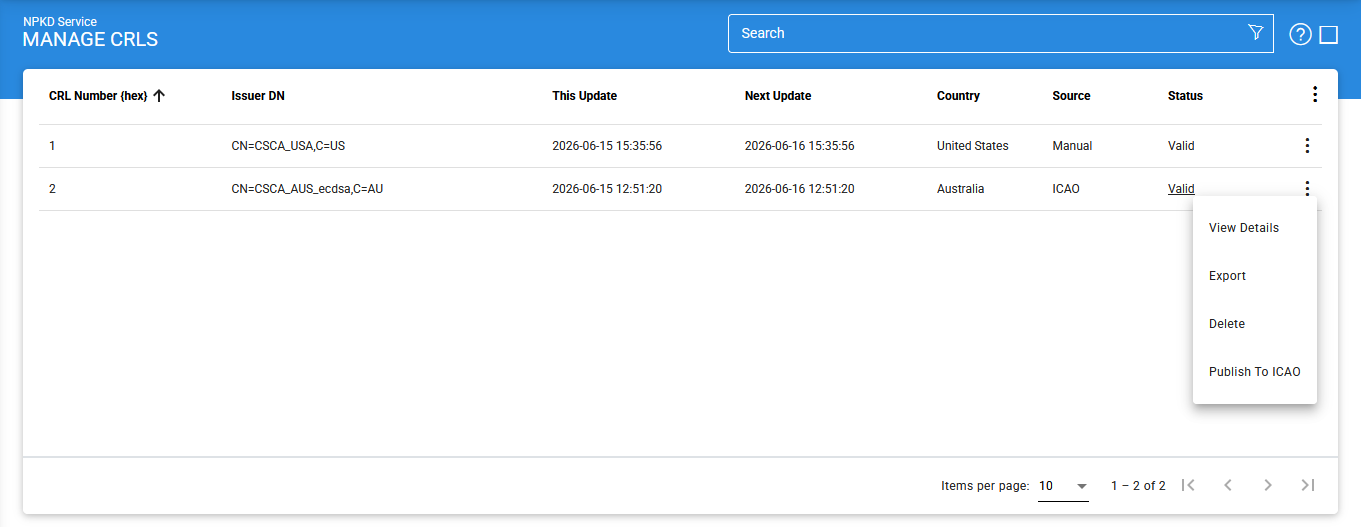Click Valid status link in Australia row
1361x527 pixels.
pos(1181,188)
